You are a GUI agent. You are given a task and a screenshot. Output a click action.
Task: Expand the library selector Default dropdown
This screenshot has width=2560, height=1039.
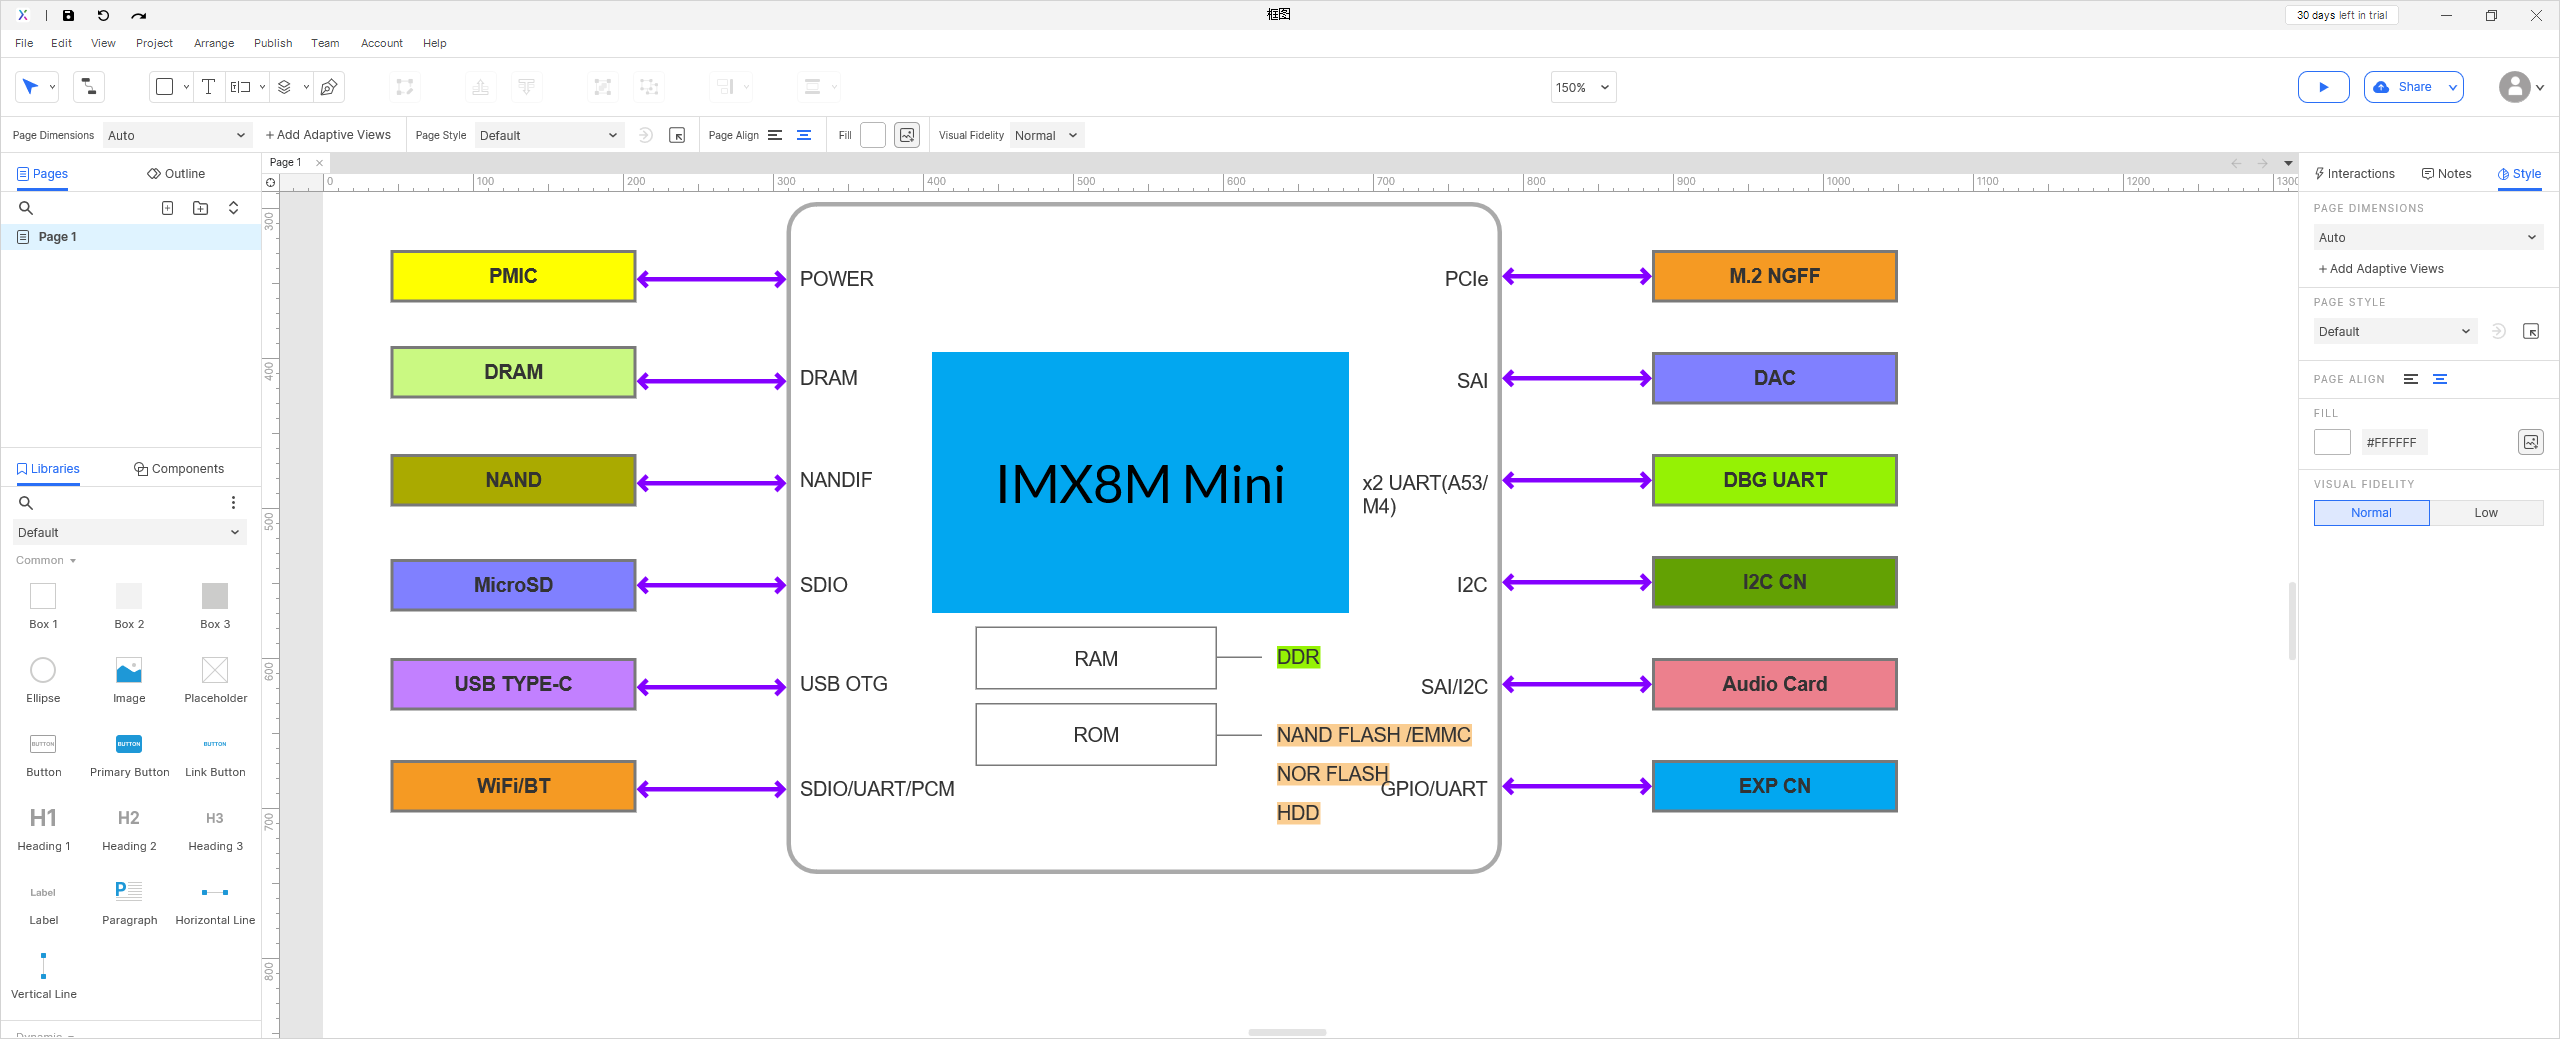(129, 533)
